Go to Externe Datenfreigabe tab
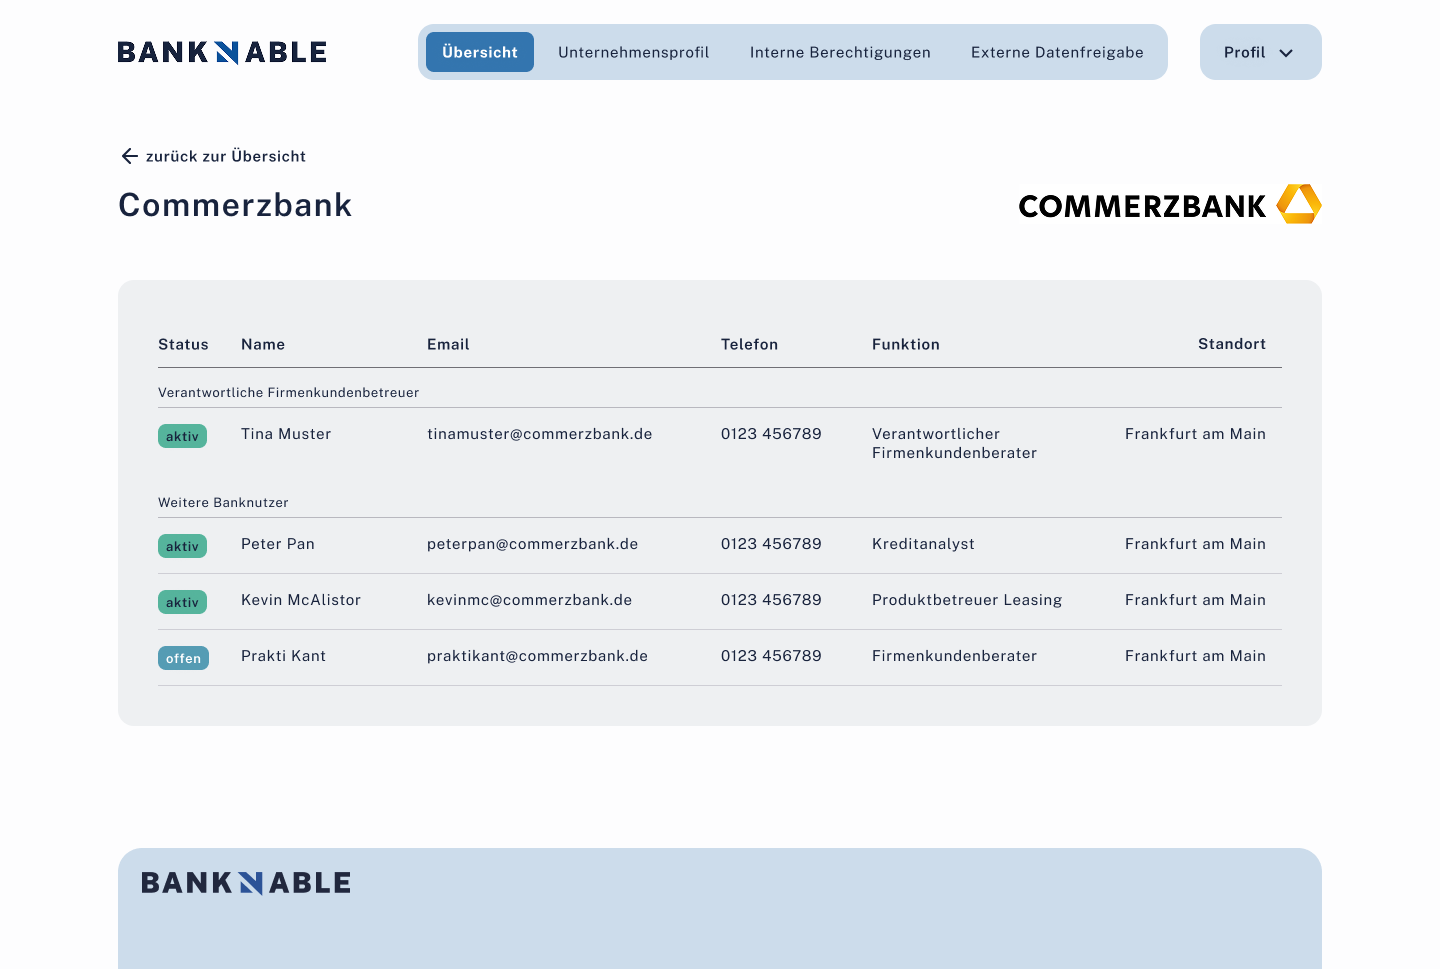Viewport: 1440px width, 969px height. point(1057,52)
